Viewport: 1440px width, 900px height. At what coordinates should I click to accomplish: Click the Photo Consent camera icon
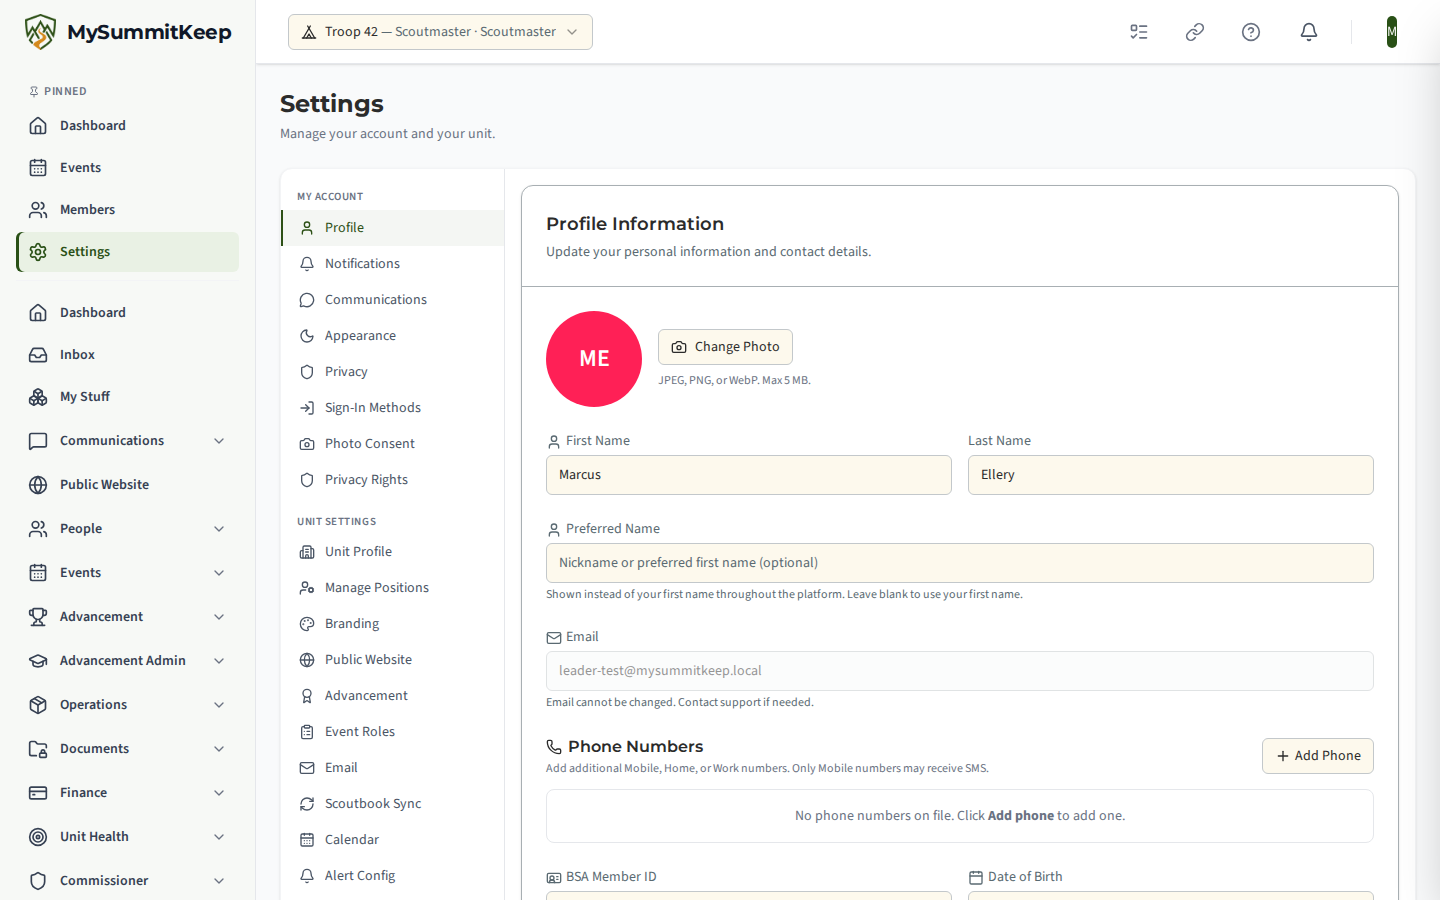(x=307, y=444)
